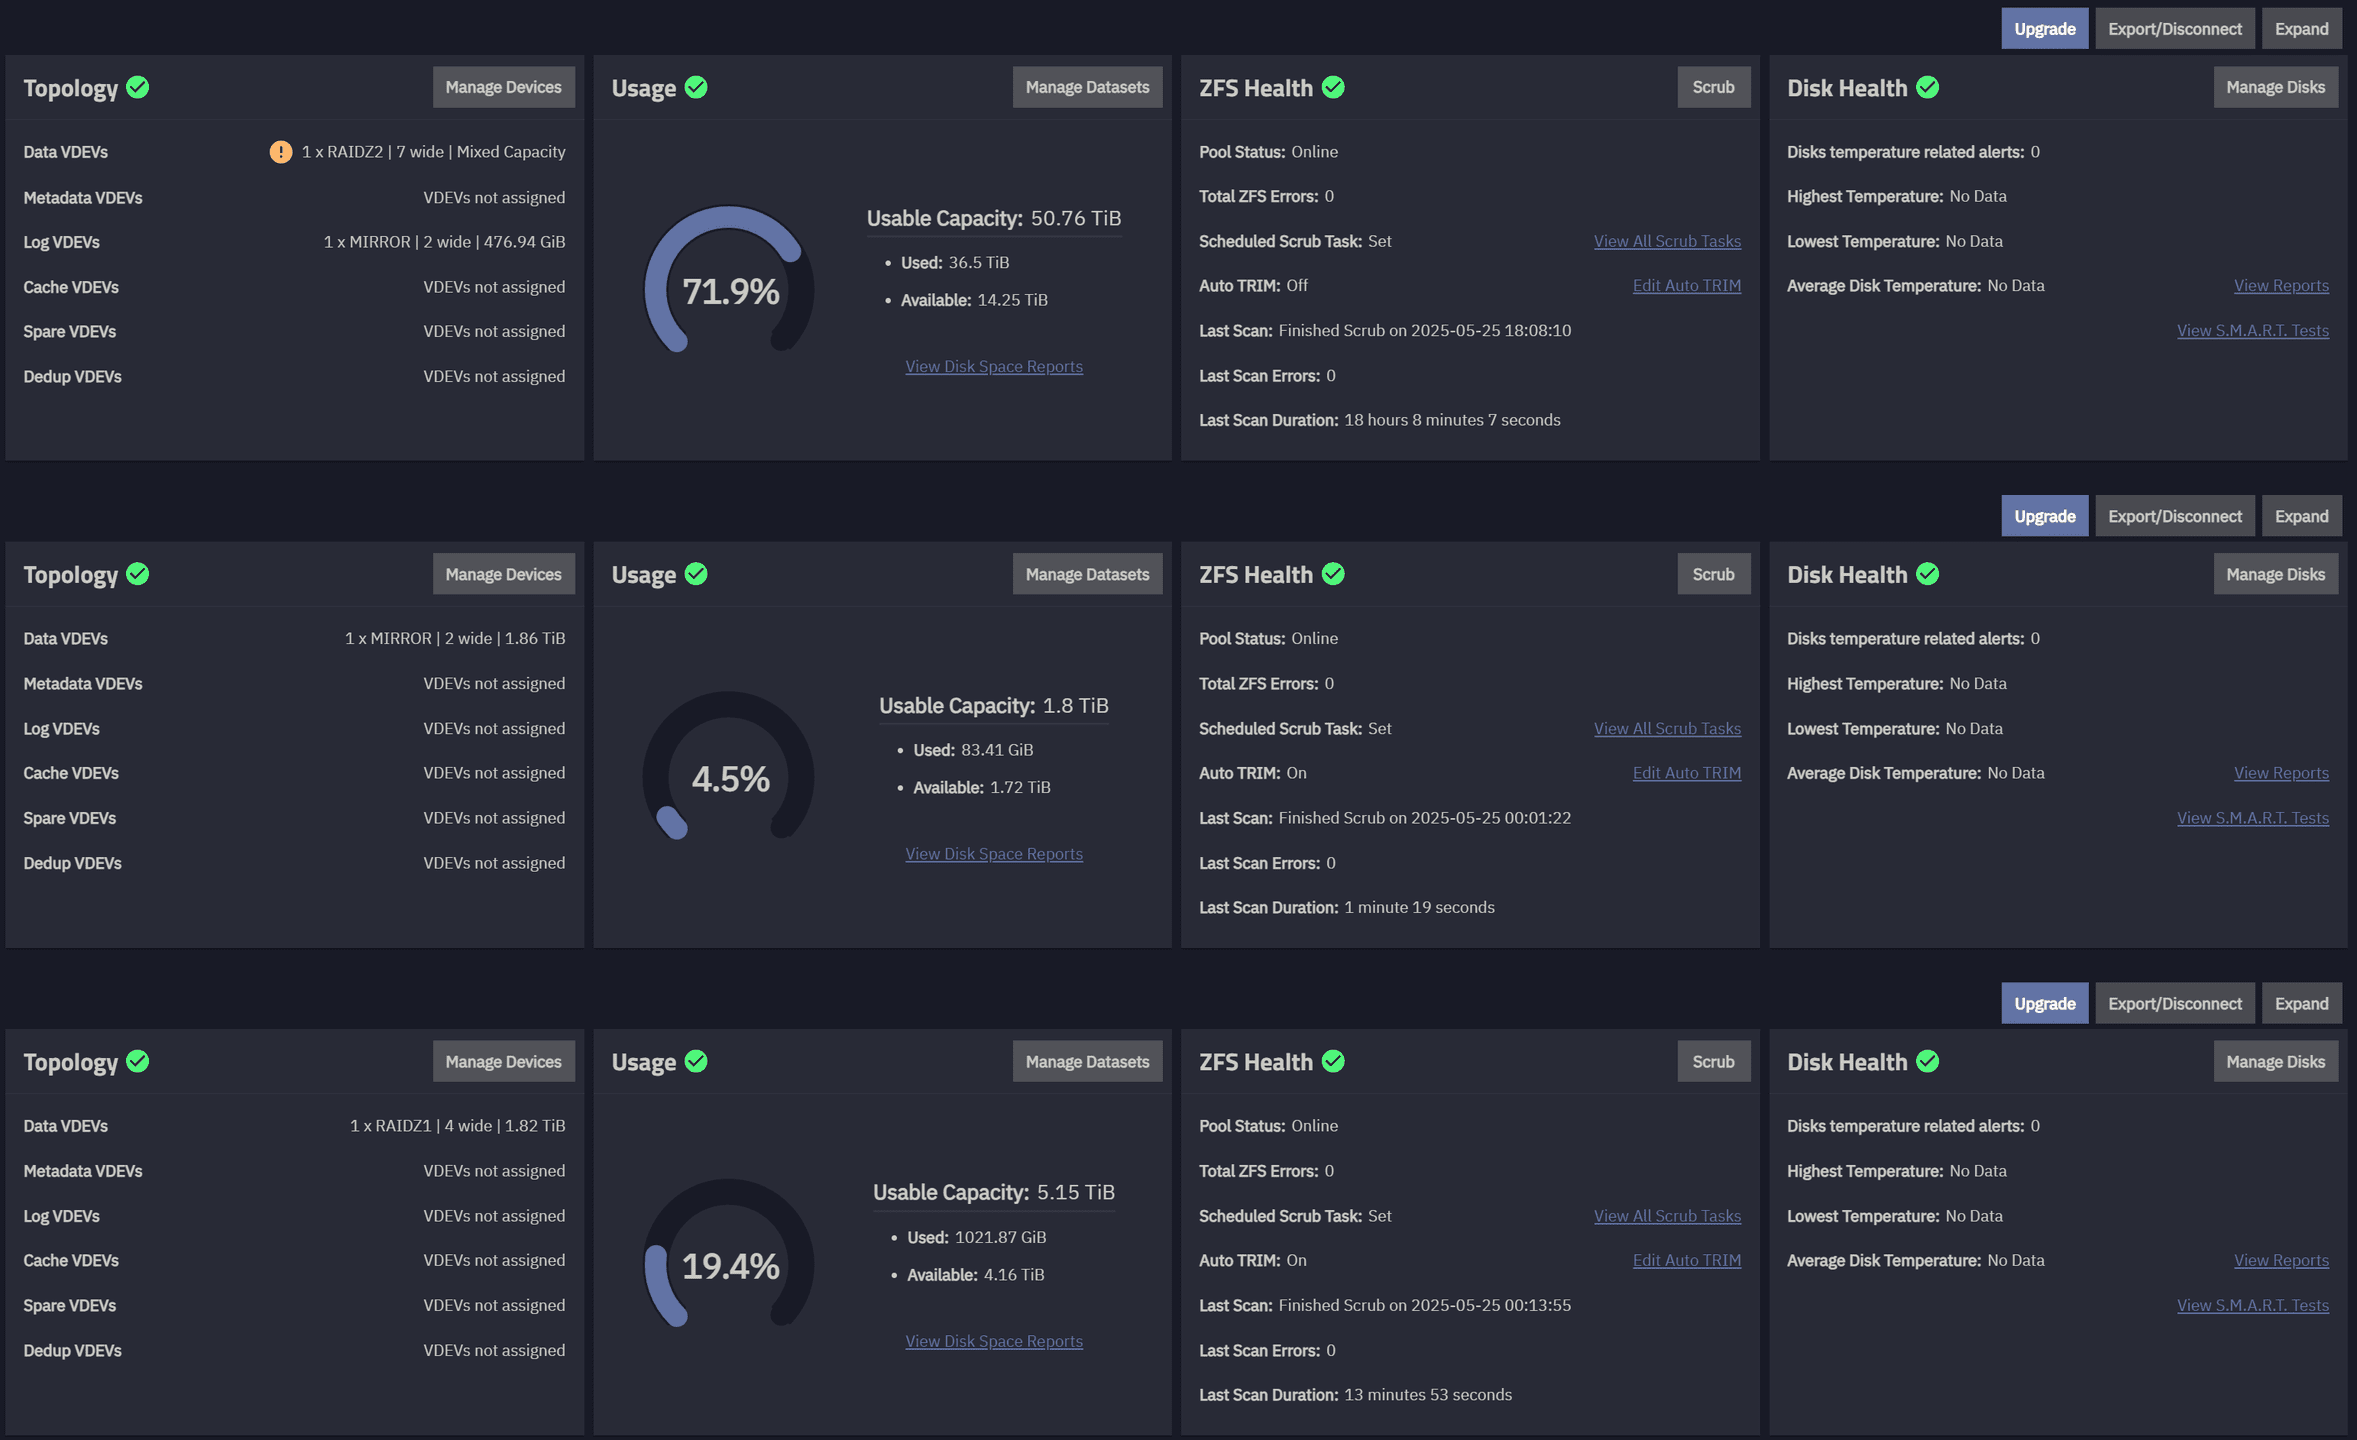This screenshot has width=2357, height=1440.
Task: Open Manage Disks in third Disk Health
Action: [2275, 1061]
